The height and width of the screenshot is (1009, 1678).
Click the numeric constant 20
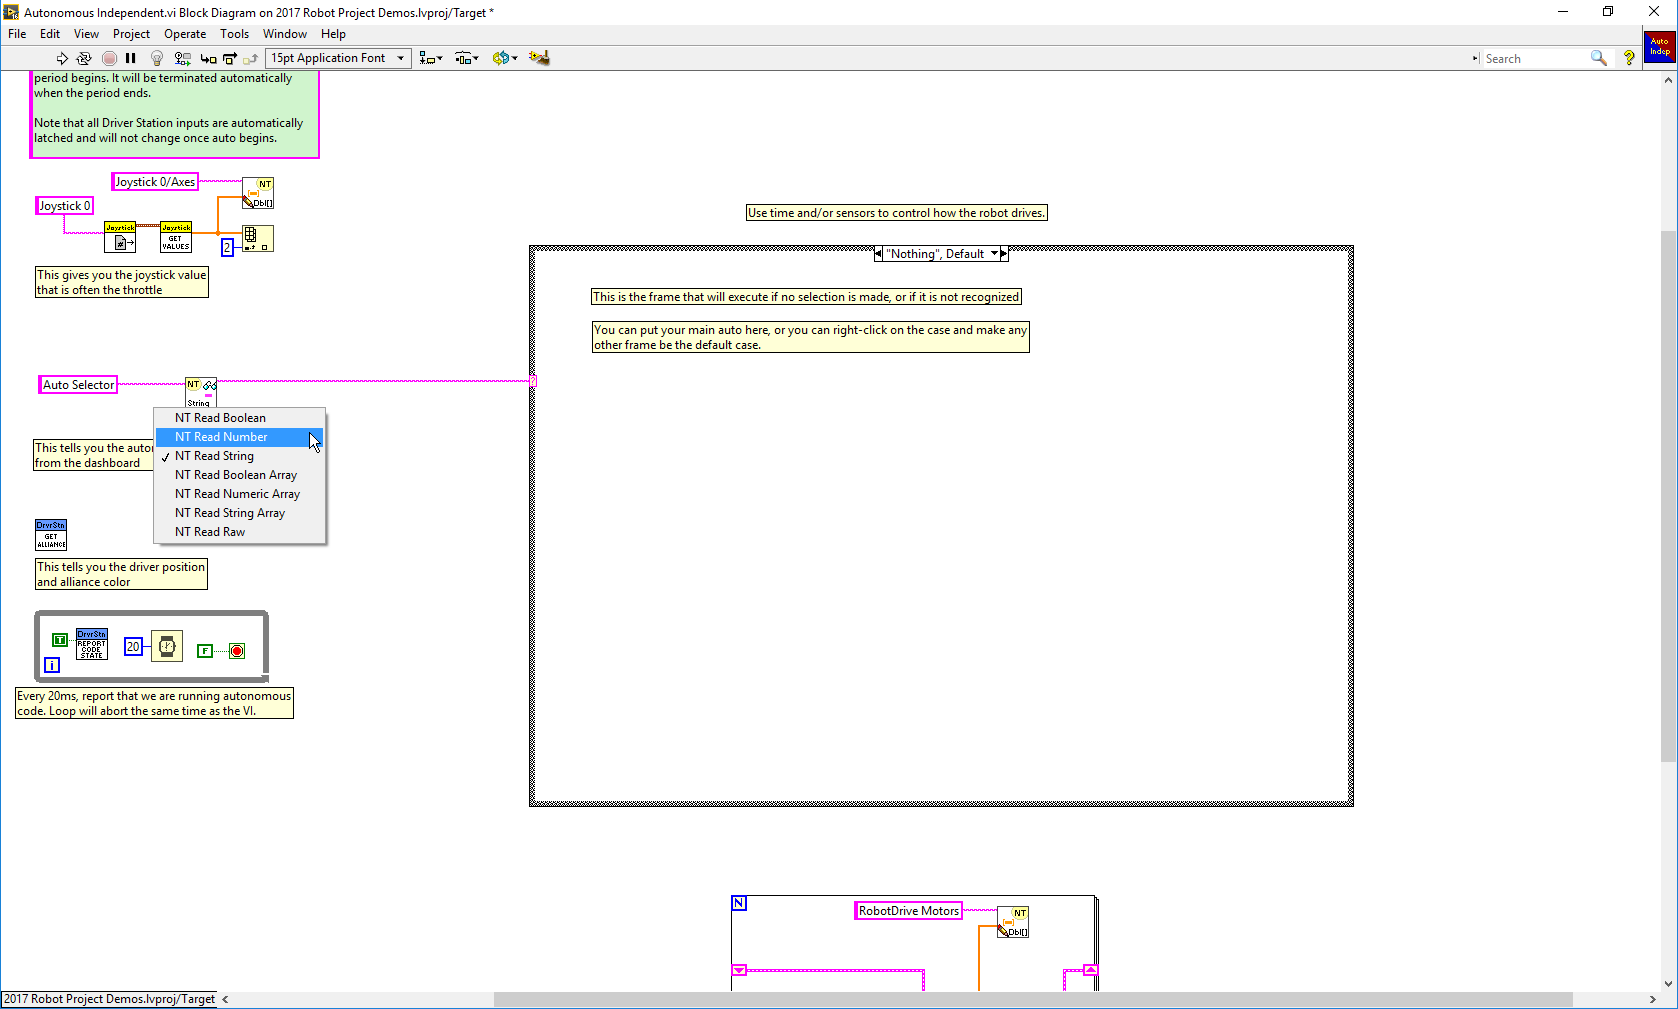tap(133, 647)
